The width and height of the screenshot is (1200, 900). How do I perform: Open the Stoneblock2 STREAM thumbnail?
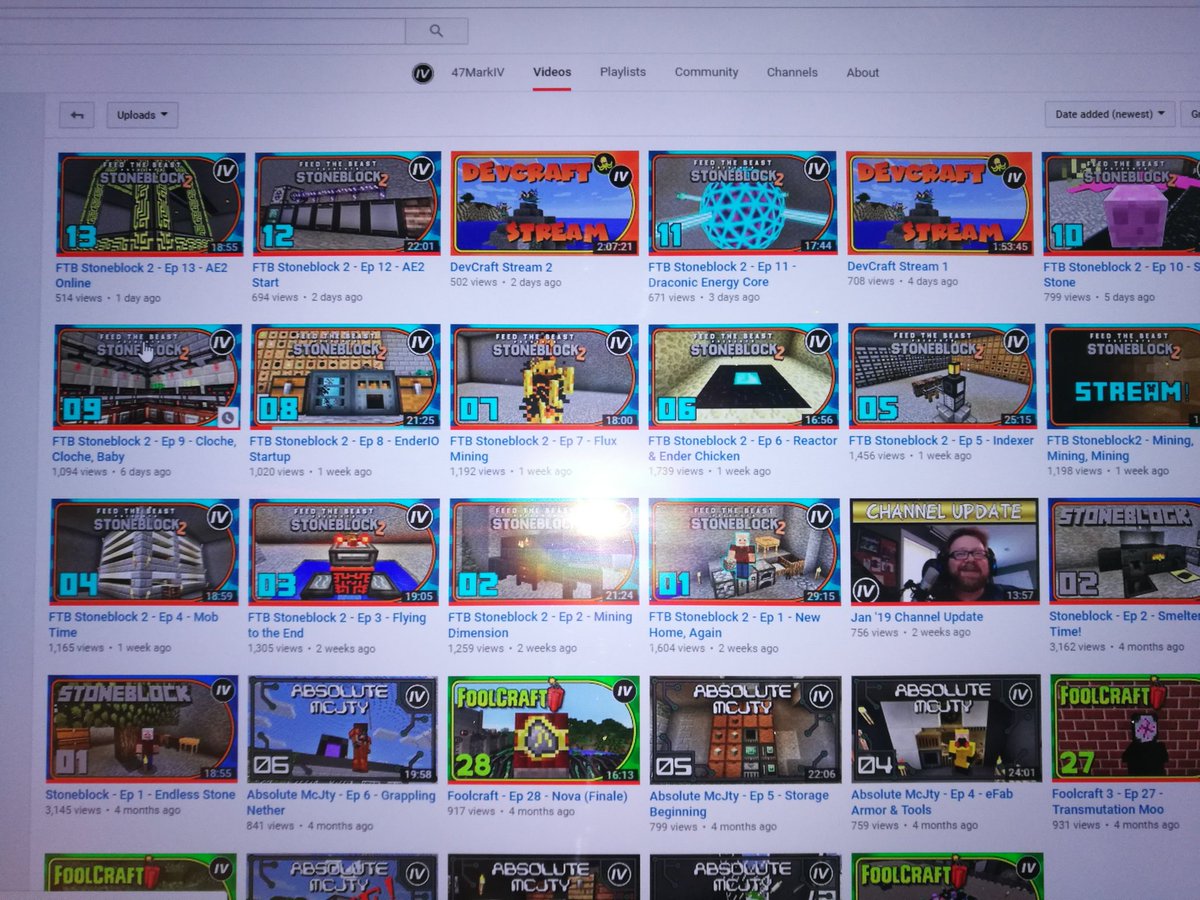click(x=1123, y=376)
